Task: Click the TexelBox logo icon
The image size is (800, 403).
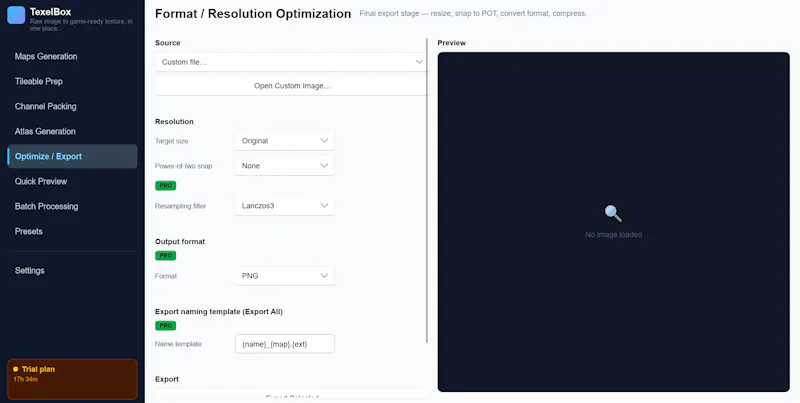Action: [16, 15]
